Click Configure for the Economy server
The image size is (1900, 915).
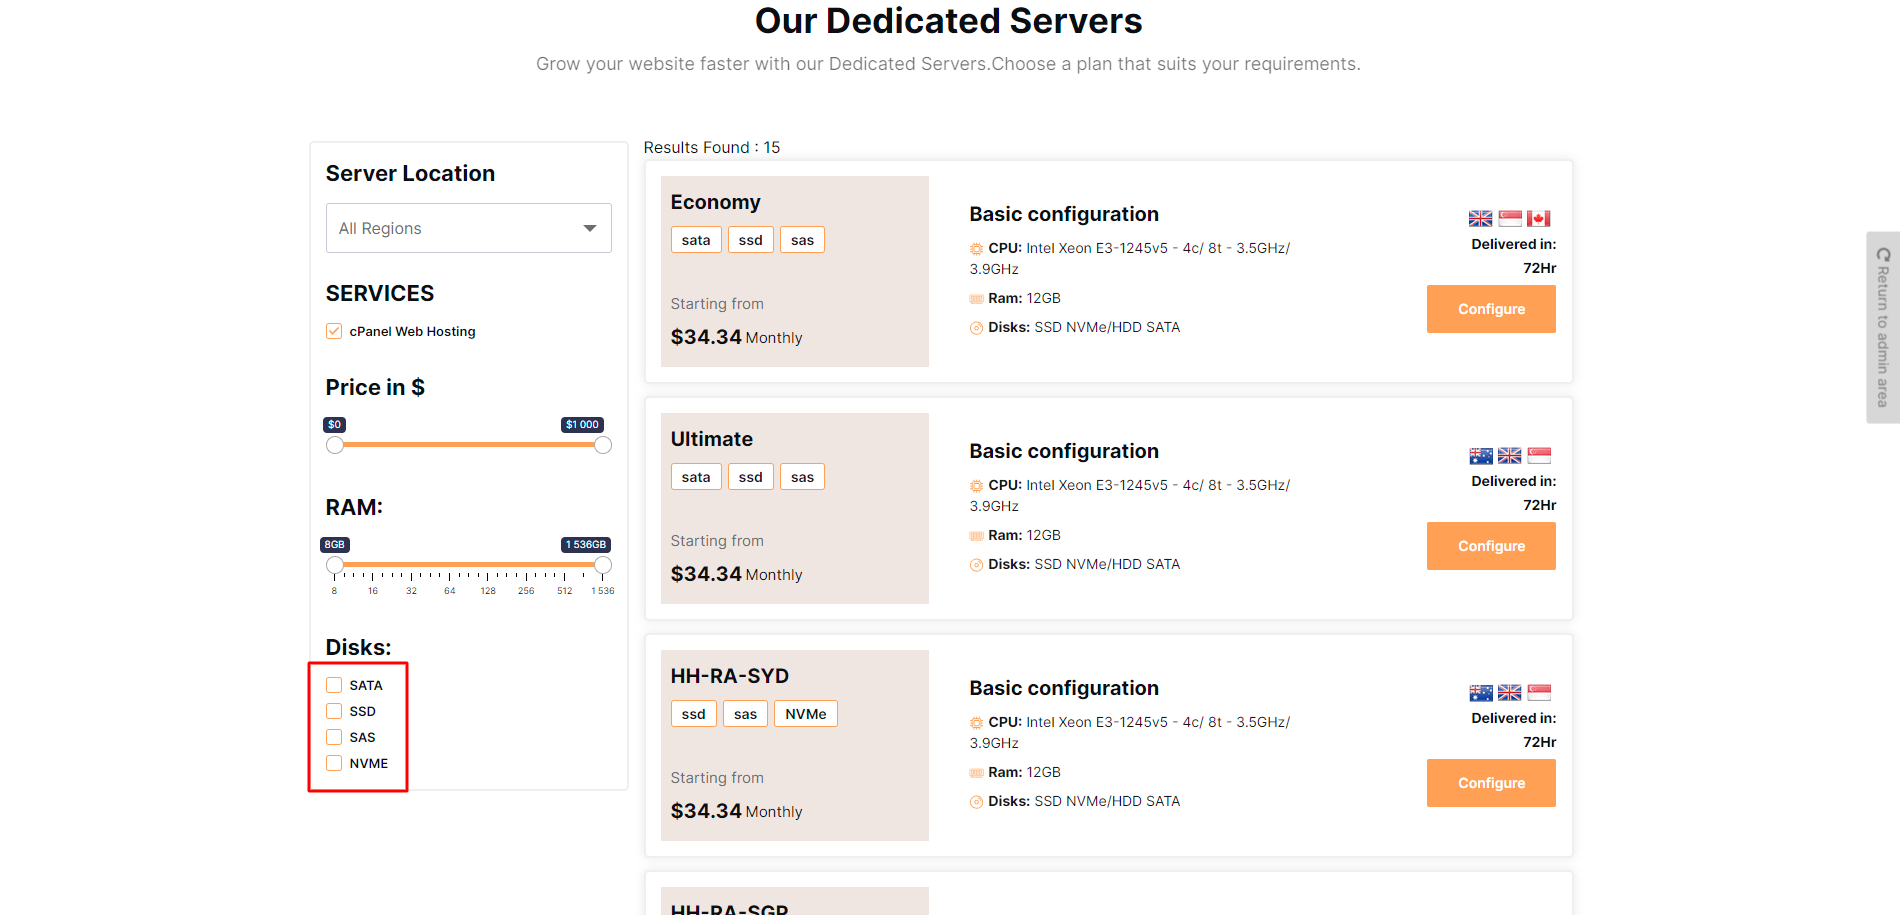(x=1490, y=309)
